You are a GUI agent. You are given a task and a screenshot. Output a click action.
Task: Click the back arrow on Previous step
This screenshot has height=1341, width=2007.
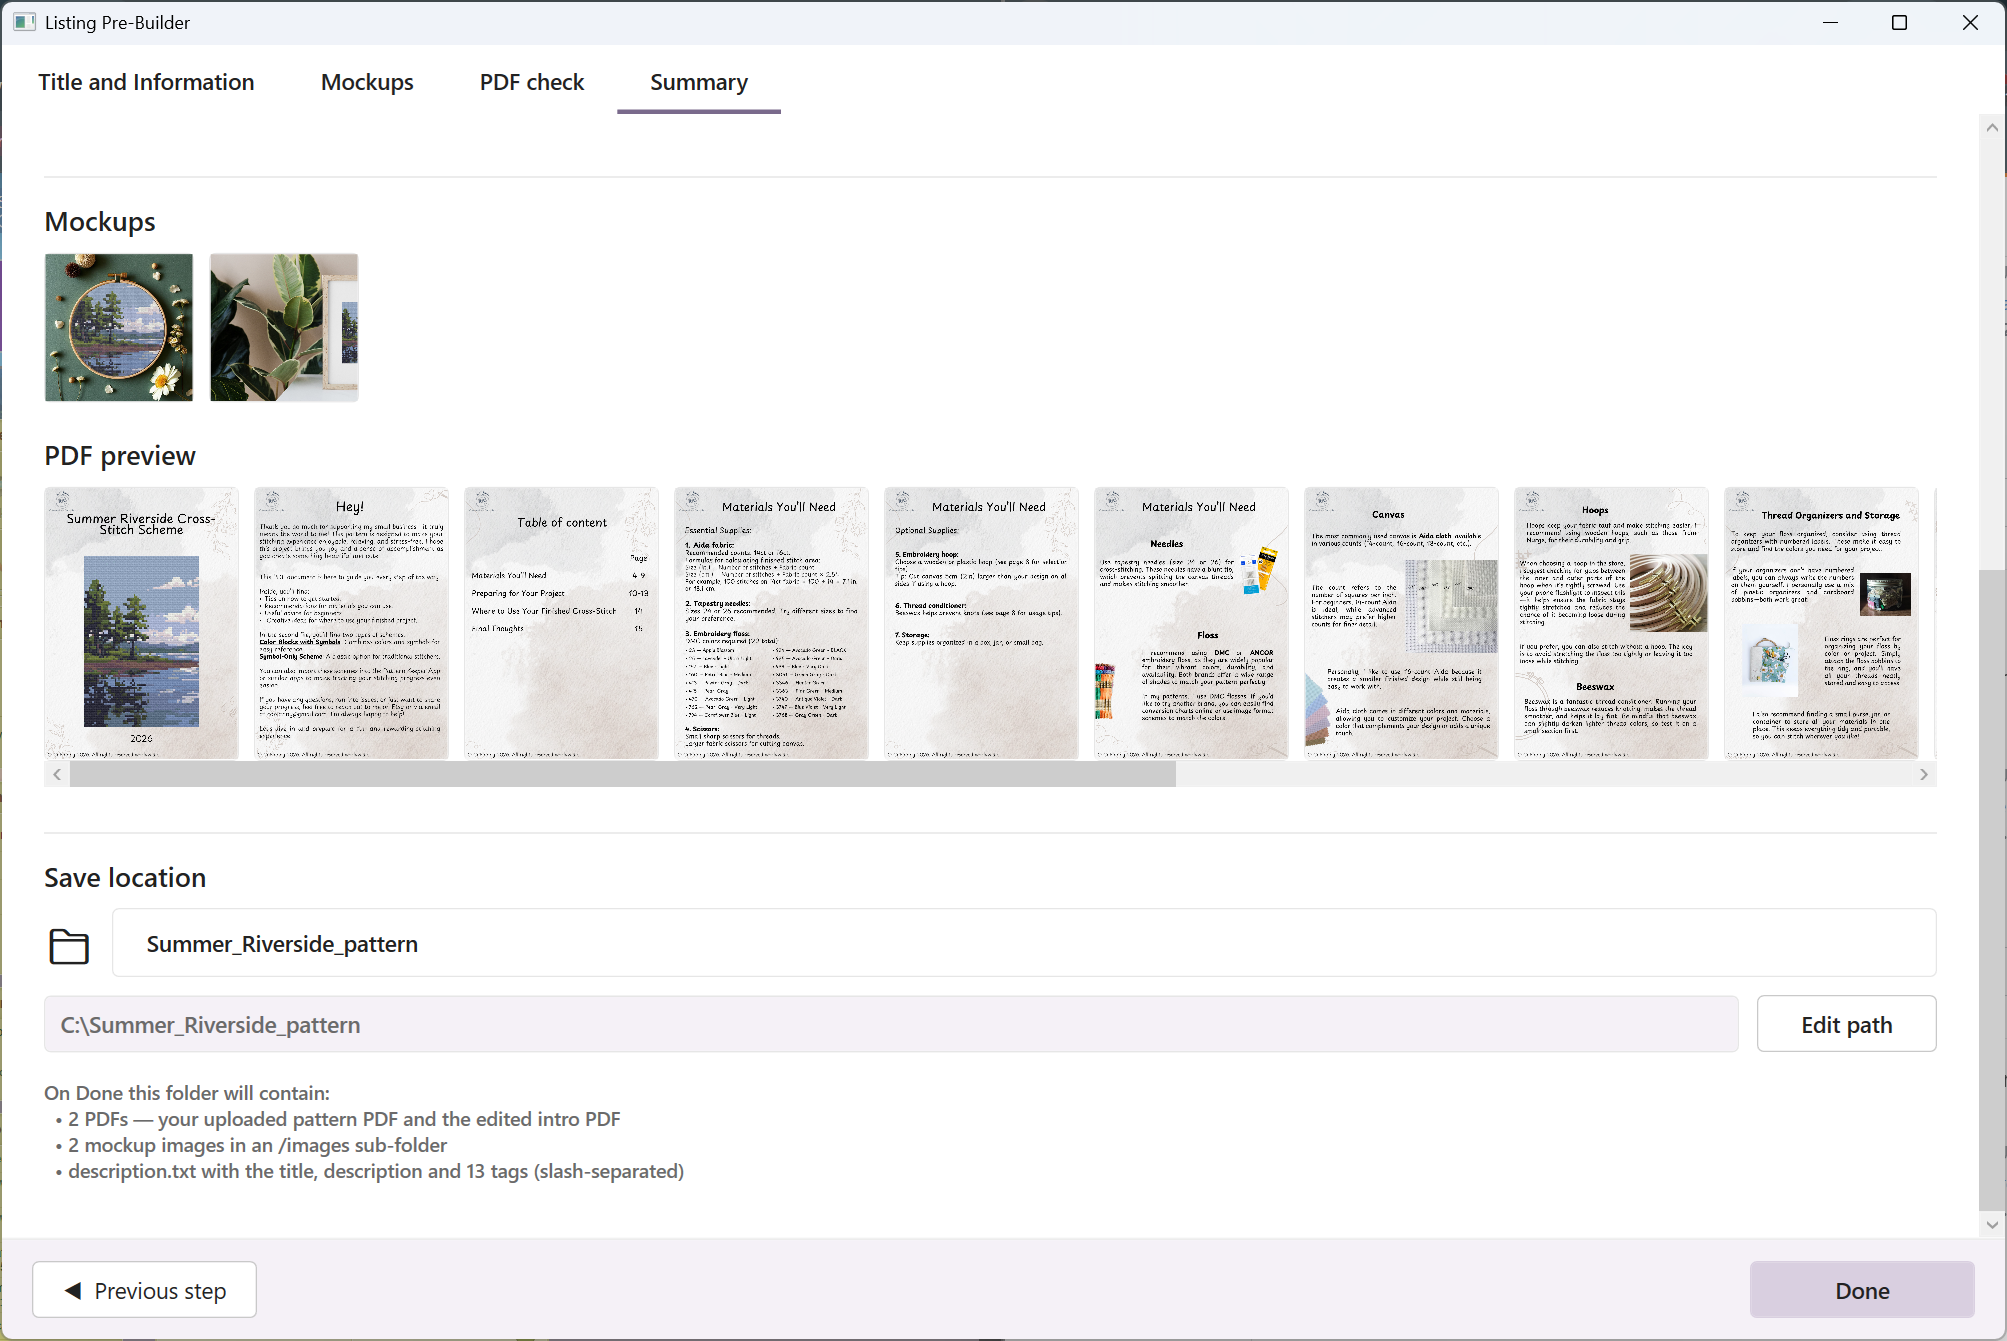pyautogui.click(x=73, y=1291)
